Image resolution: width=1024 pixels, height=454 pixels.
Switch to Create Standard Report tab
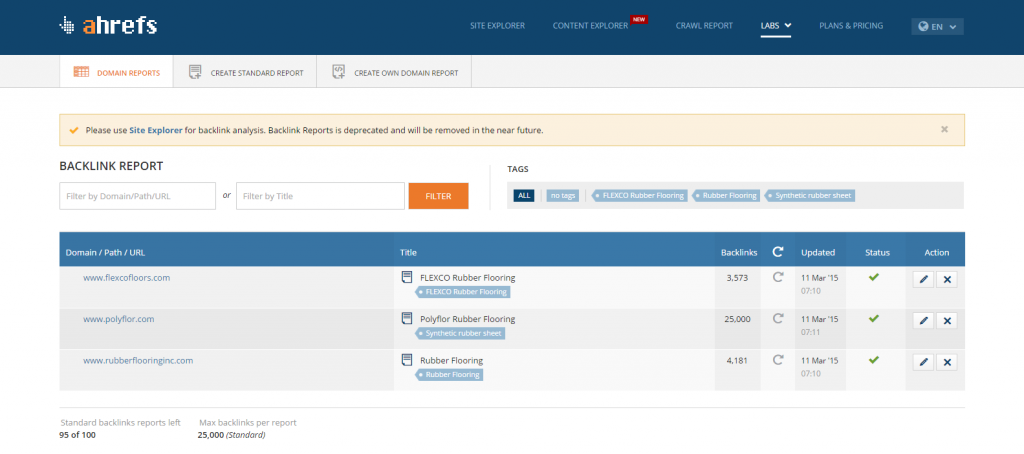click(x=245, y=72)
